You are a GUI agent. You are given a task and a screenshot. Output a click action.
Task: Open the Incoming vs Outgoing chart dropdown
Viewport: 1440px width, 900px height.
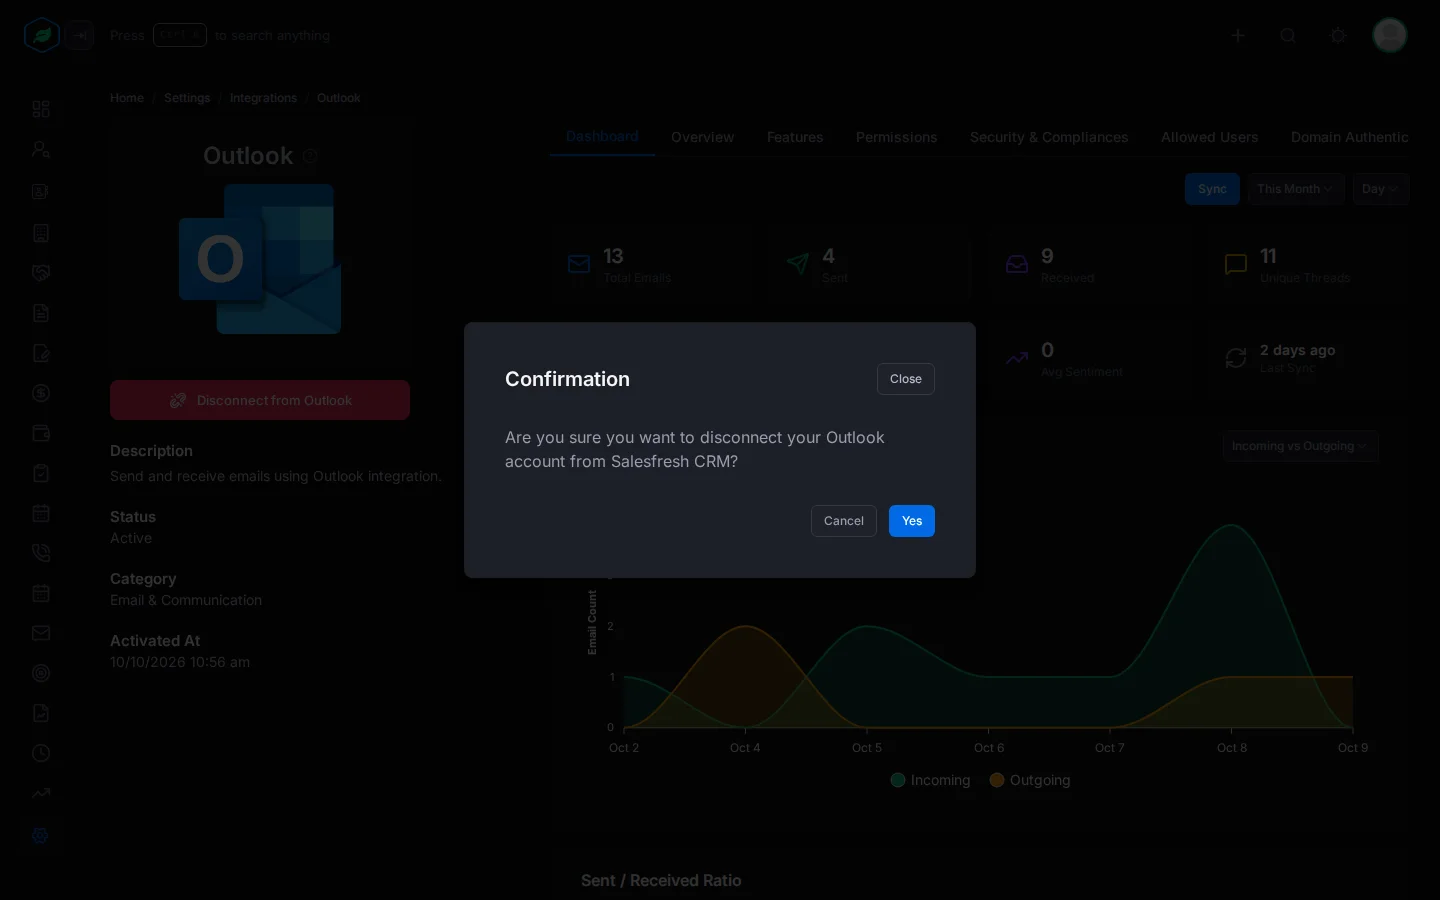click(1300, 446)
